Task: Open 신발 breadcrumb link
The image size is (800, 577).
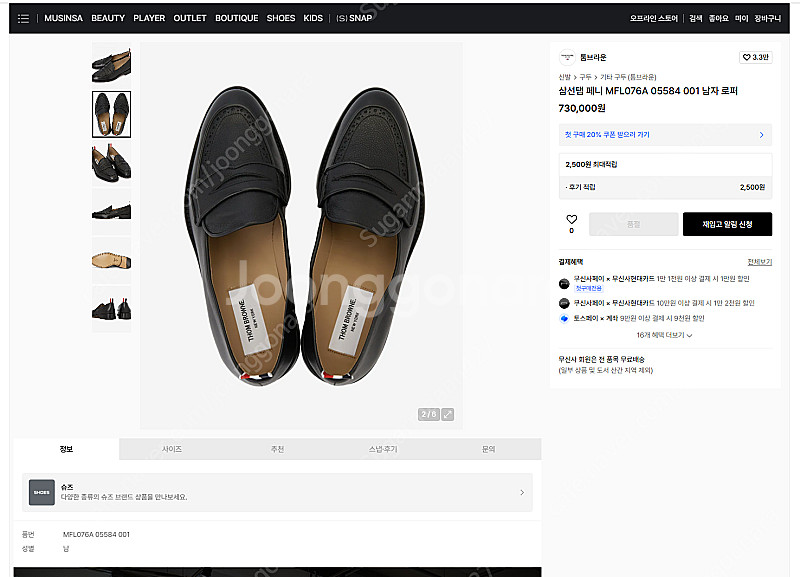Action: tap(564, 77)
